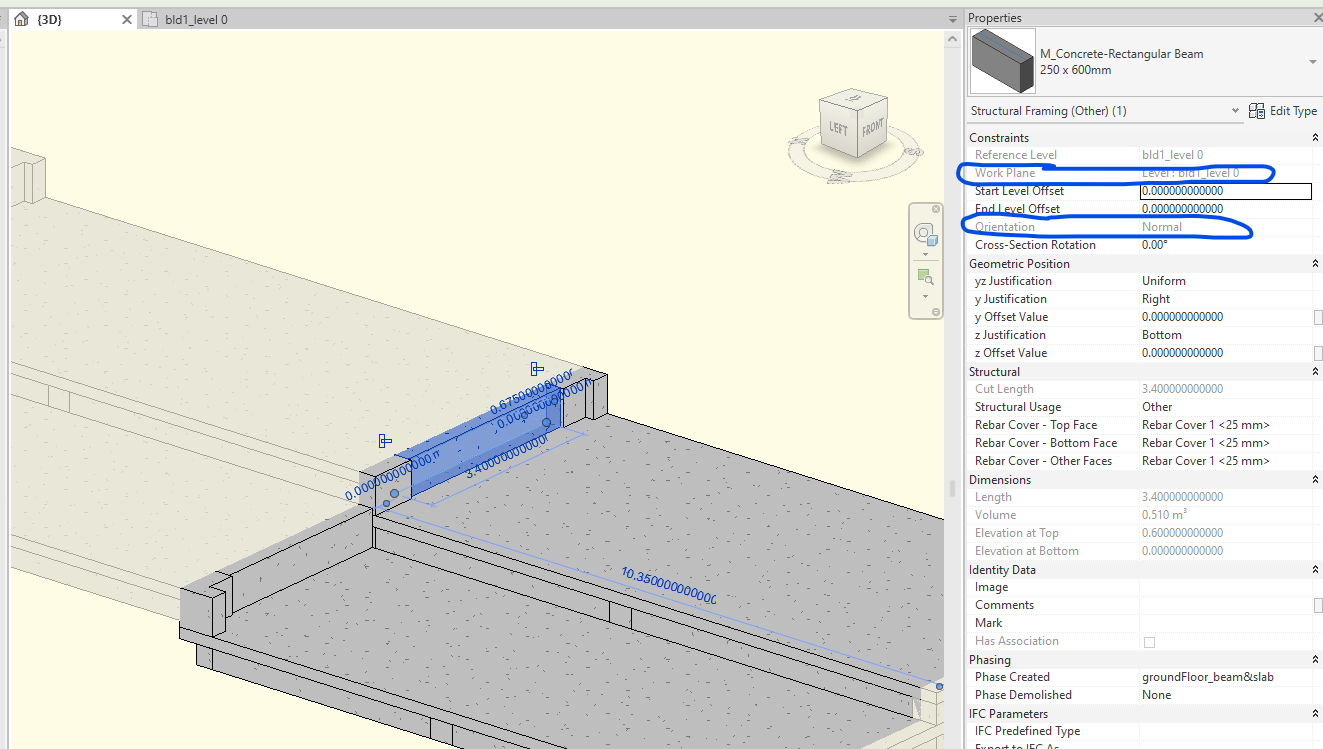This screenshot has height=749, width=1323.
Task: Click the beam type thumbnail preview
Action: click(1003, 61)
